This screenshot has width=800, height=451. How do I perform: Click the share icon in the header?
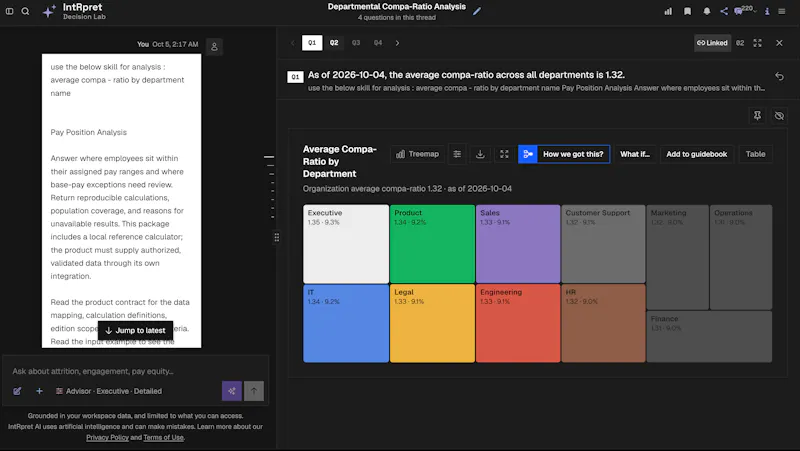723,11
